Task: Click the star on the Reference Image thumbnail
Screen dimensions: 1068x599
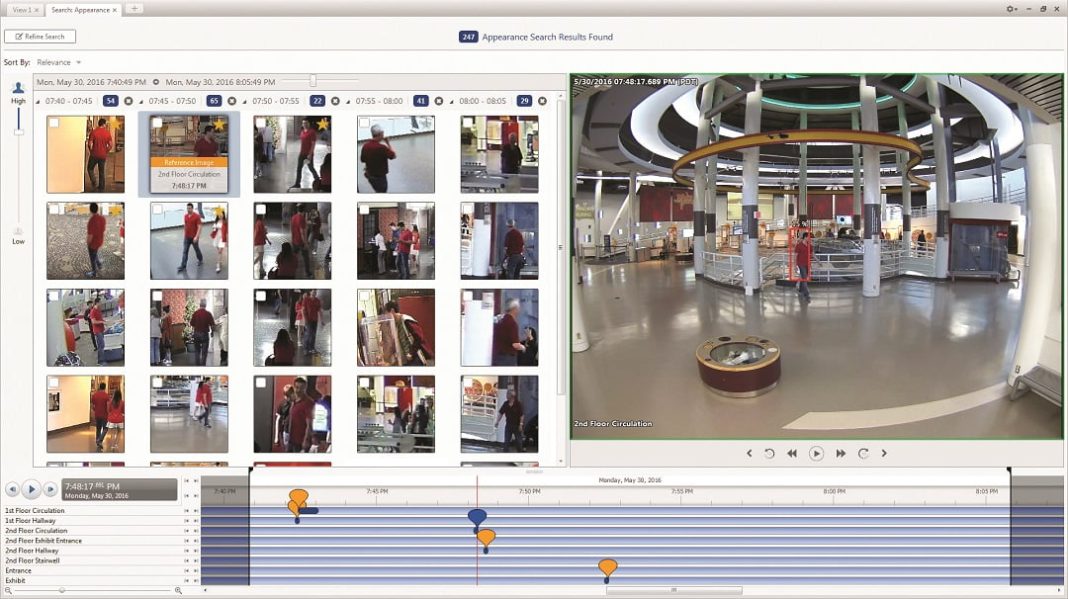Action: 217,123
